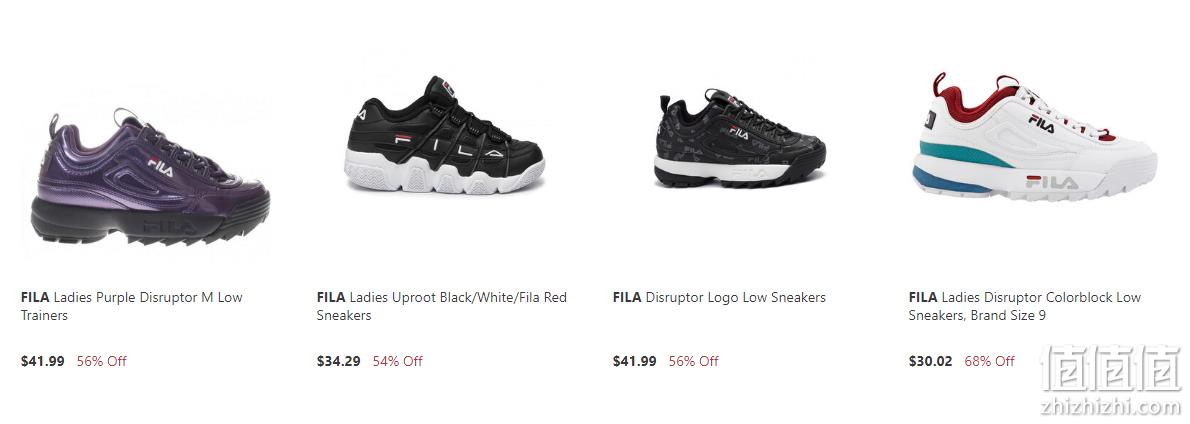Open FILA Ladies Purple Disruptor M Low Trainers
This screenshot has height=424, width=1190.
(x=132, y=306)
